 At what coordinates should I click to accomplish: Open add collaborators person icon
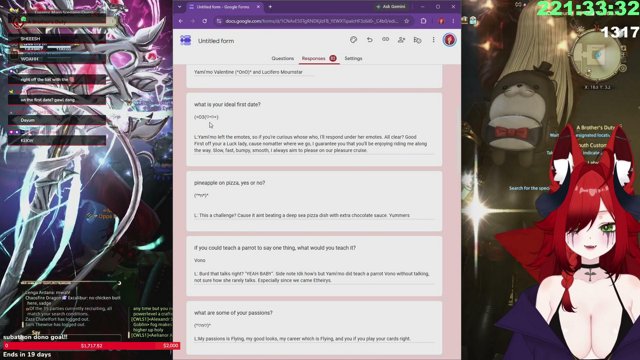pos(401,40)
